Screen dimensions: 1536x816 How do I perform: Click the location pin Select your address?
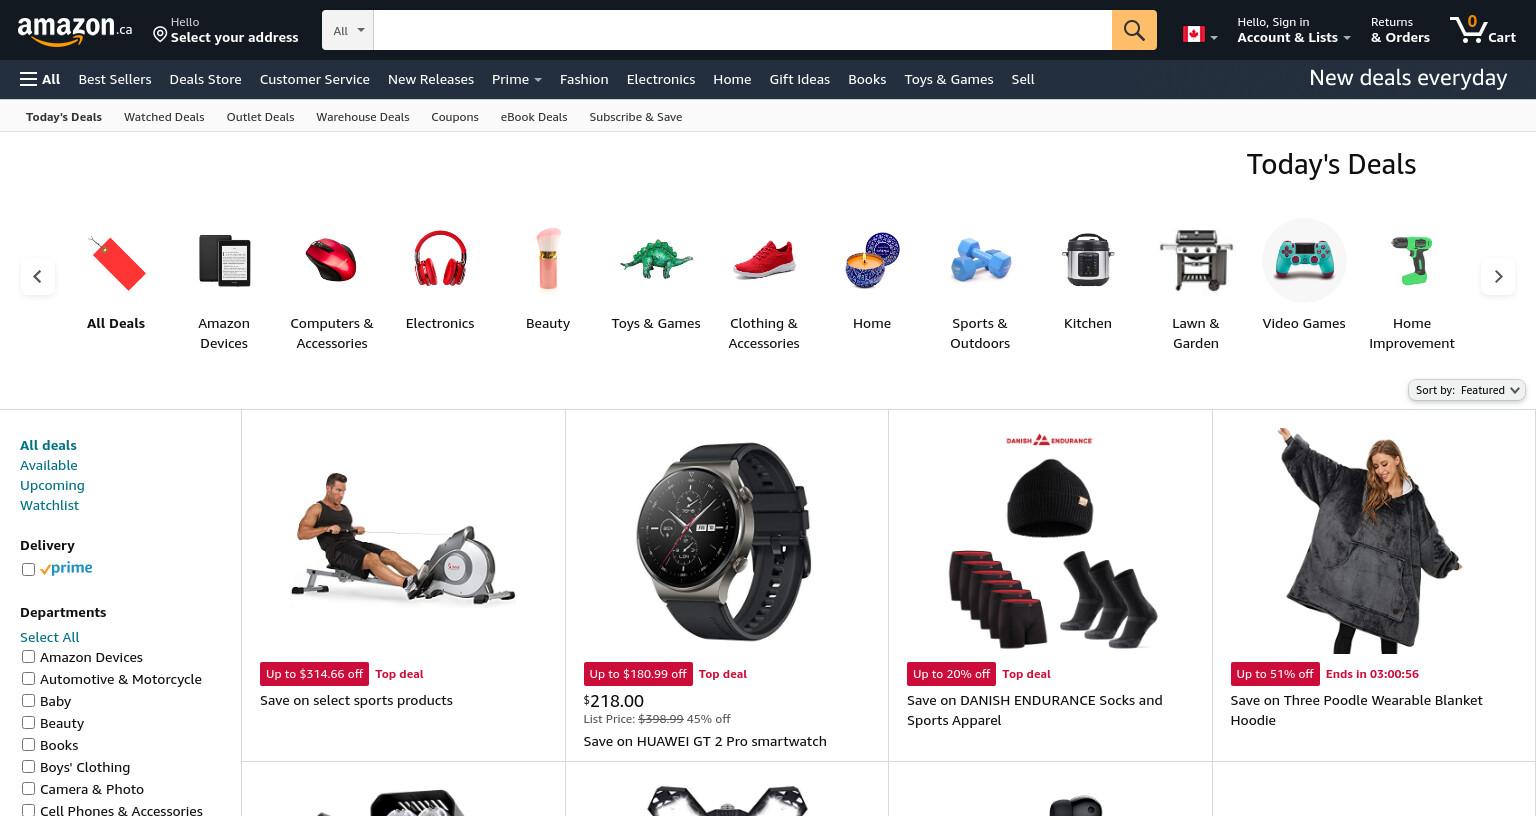(x=226, y=30)
